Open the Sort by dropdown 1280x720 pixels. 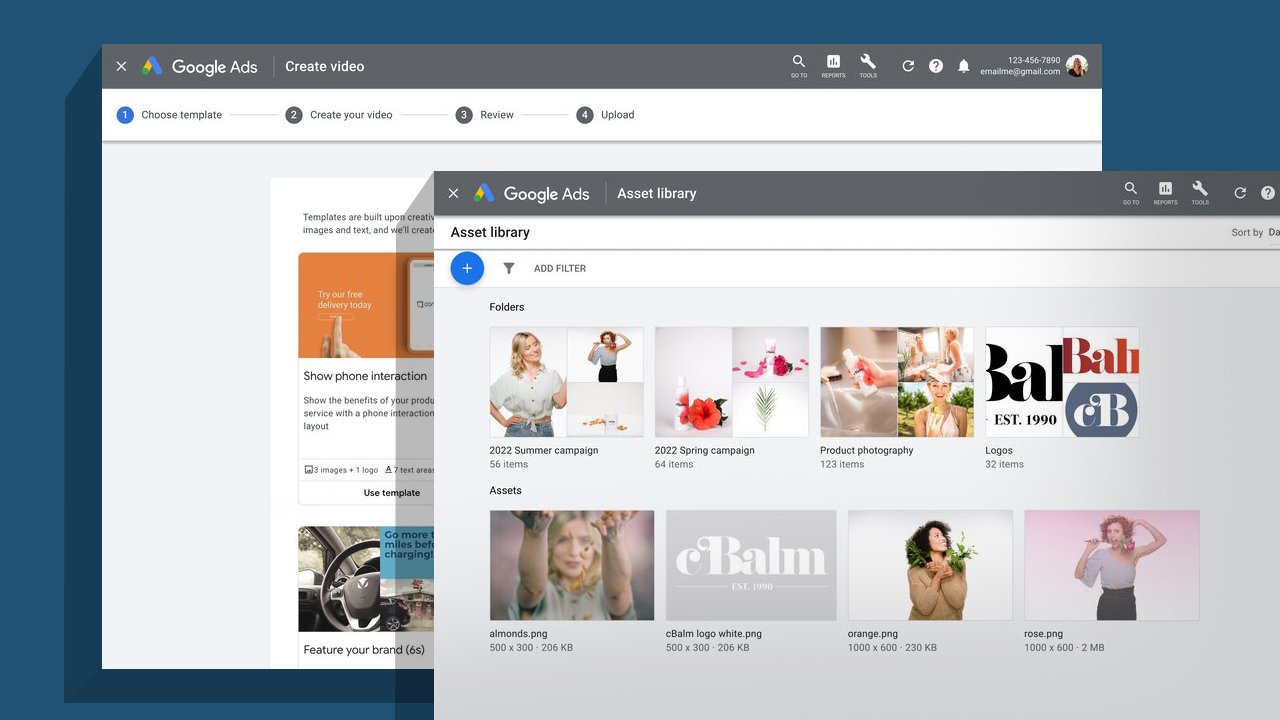1255,232
